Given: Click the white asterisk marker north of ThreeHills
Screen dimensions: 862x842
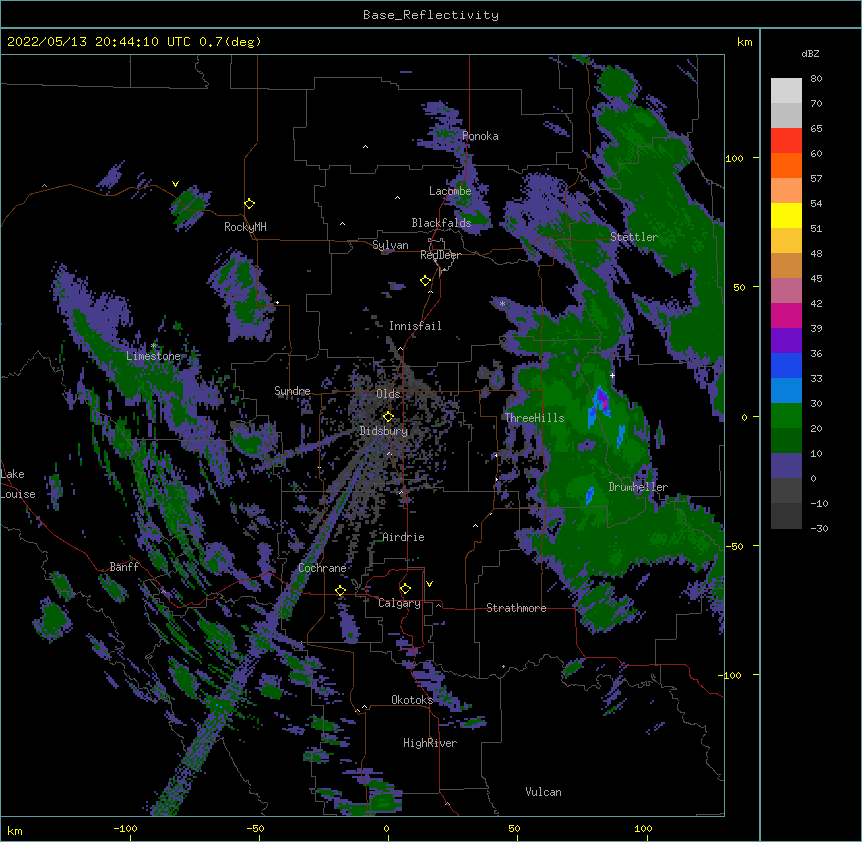Looking at the screenshot, I should coord(502,304).
